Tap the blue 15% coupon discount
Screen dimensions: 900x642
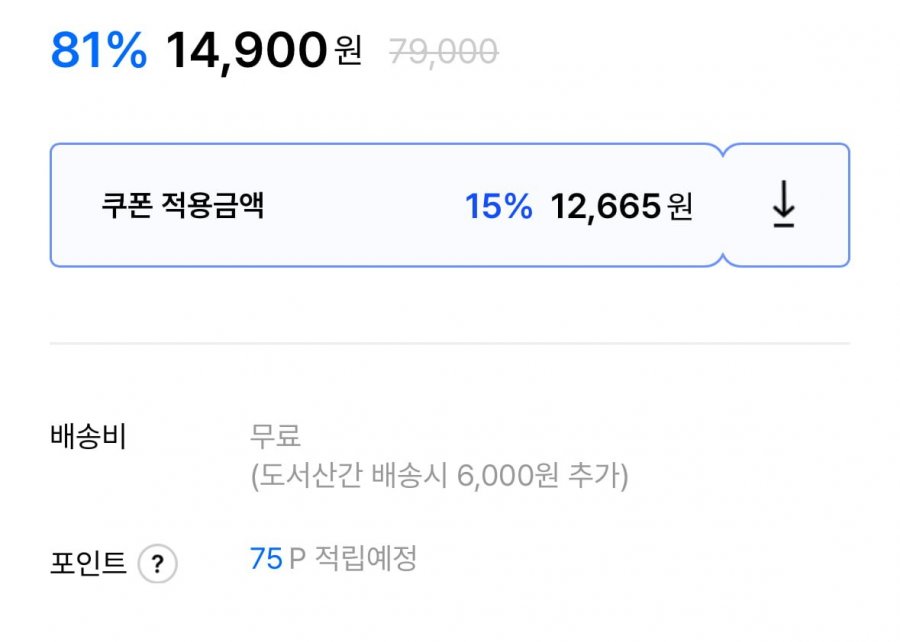498,207
